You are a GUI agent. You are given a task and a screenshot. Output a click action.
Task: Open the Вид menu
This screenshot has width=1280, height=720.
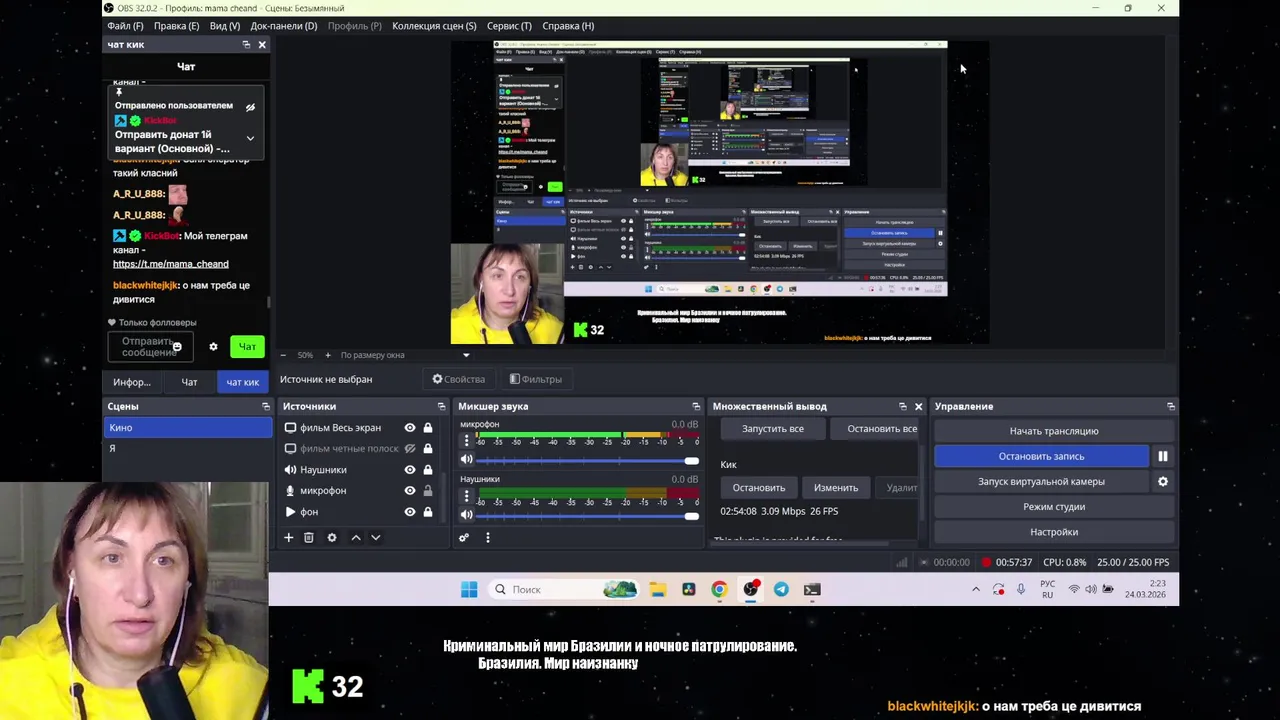coord(225,26)
